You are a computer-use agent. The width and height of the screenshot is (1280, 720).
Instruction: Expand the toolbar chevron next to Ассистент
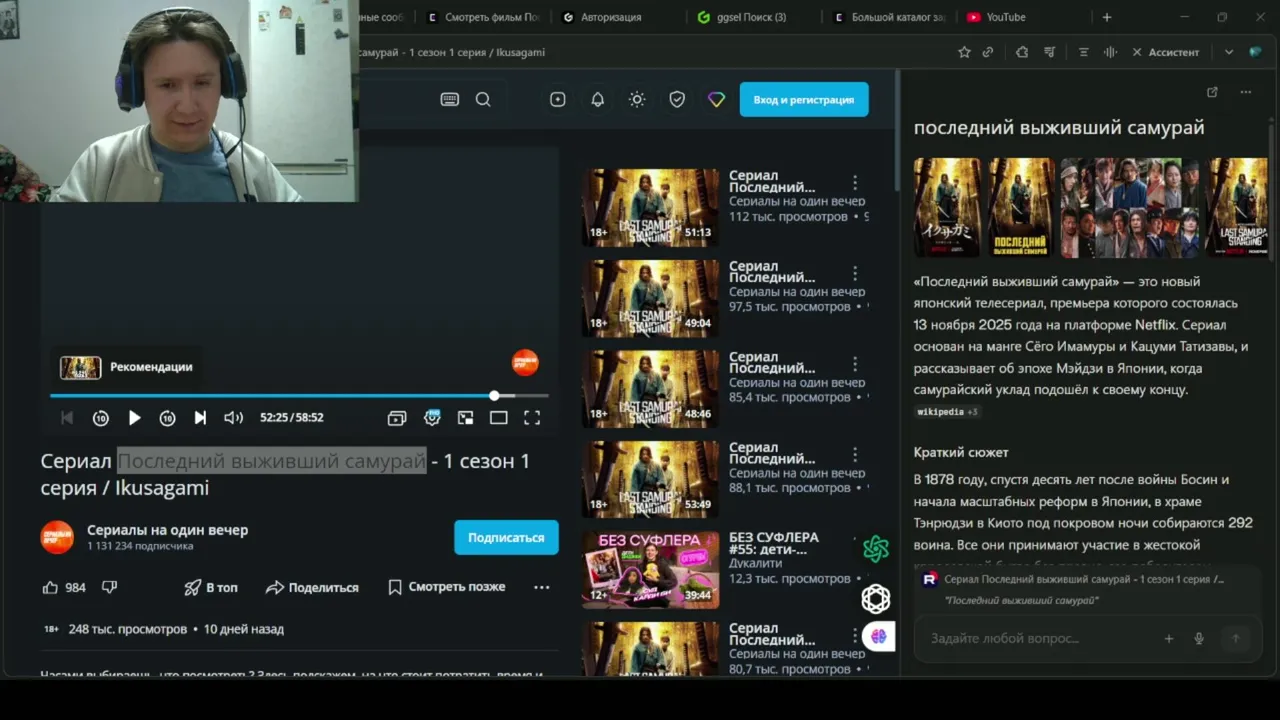1229,52
